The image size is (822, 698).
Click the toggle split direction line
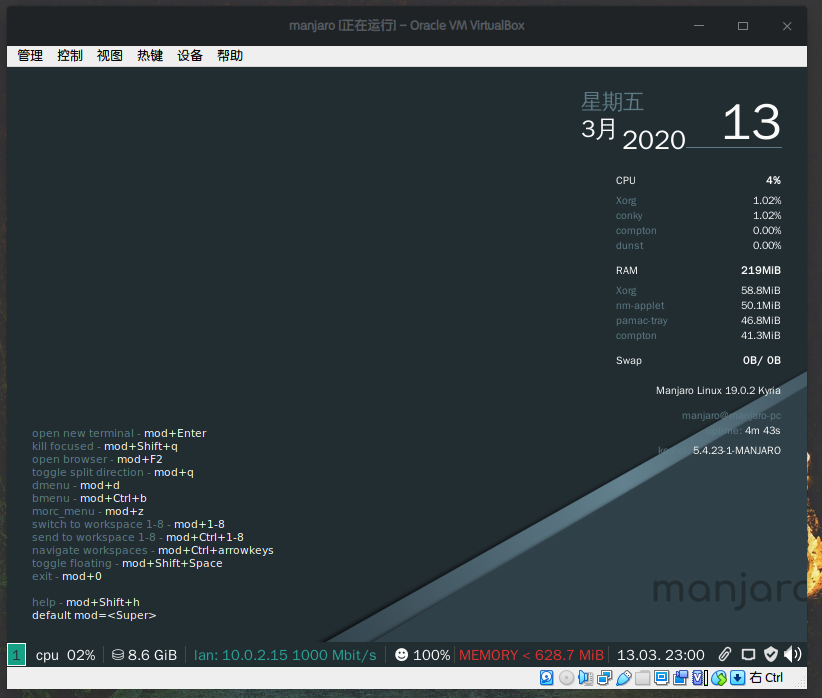[x=113, y=472]
